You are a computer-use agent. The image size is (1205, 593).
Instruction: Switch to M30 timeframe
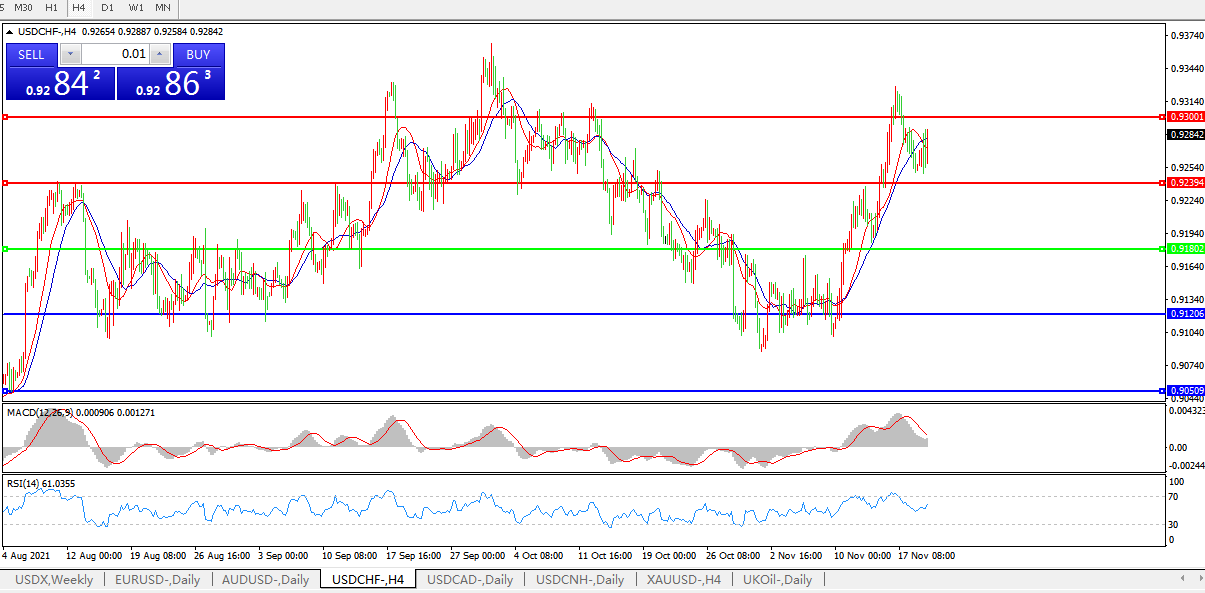pyautogui.click(x=23, y=8)
